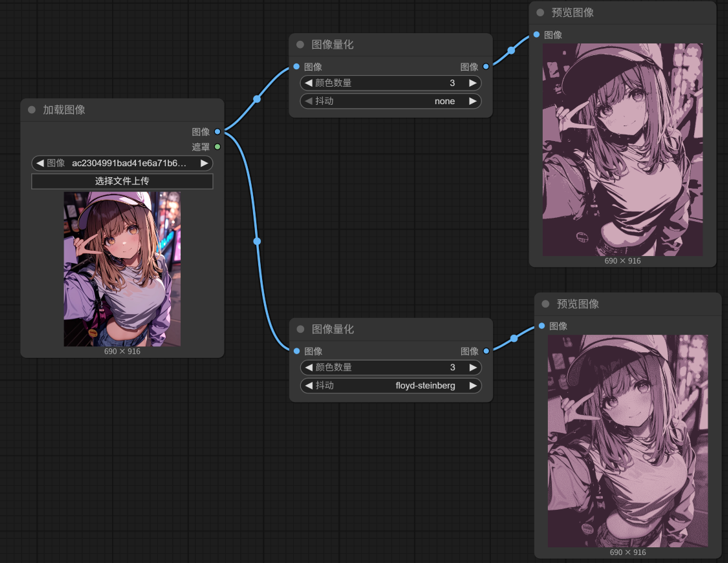Click the 图像 input port of upper 预览图像

pos(537,35)
